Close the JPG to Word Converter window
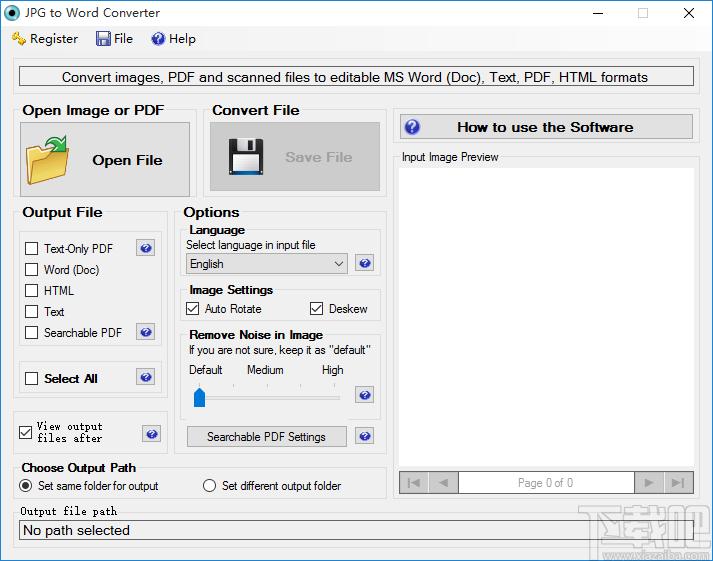The width and height of the screenshot is (713, 561). click(689, 13)
